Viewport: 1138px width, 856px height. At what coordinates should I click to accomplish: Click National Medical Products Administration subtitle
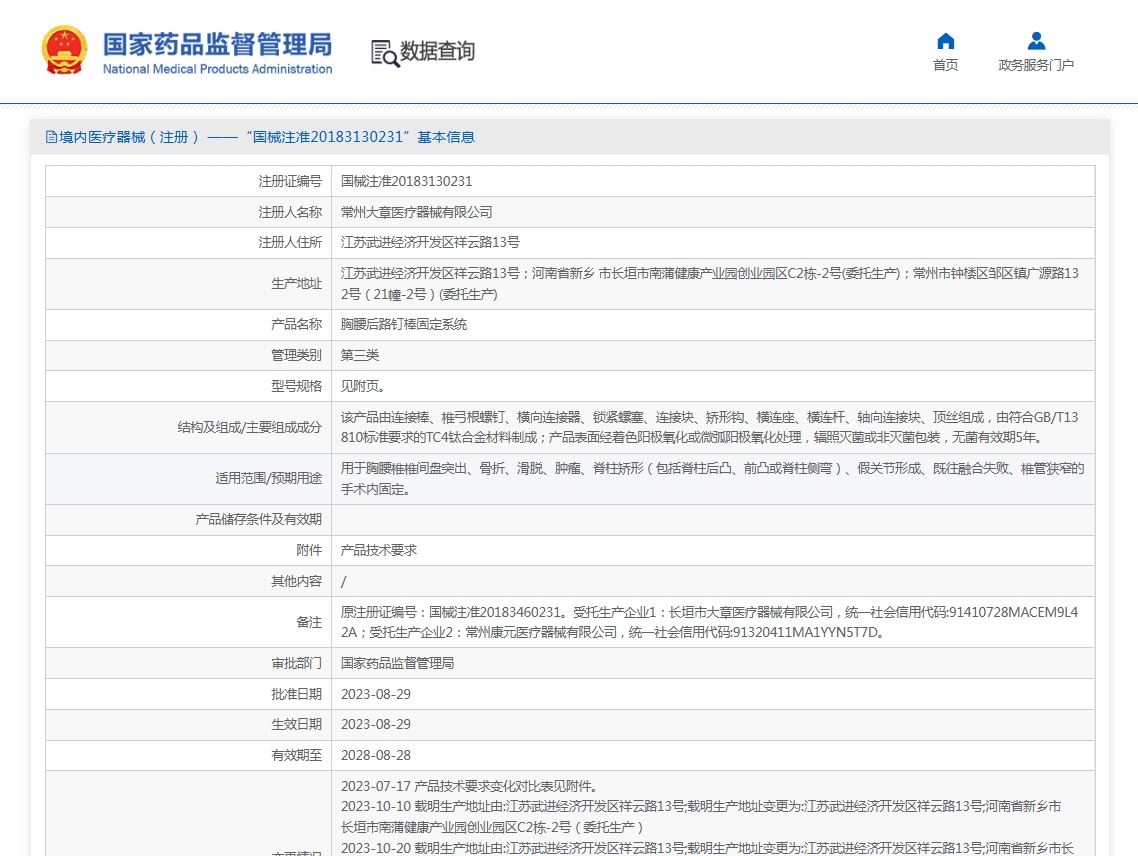(x=217, y=69)
